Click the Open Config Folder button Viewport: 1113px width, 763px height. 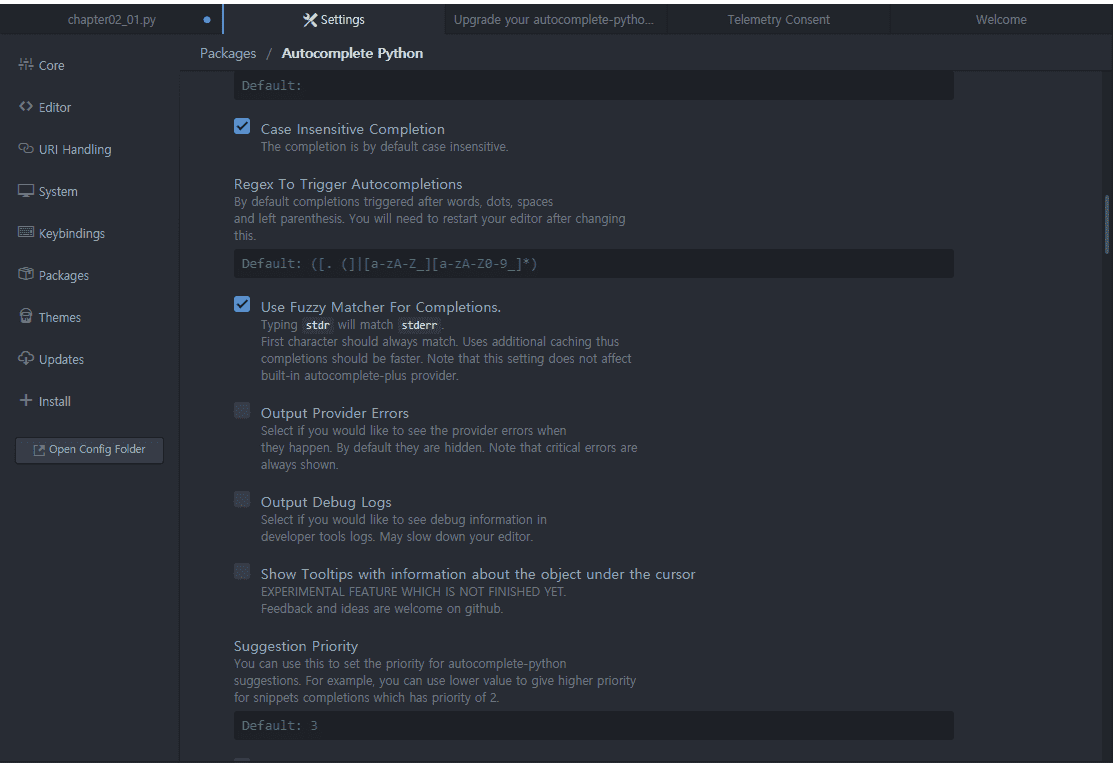tap(89, 450)
